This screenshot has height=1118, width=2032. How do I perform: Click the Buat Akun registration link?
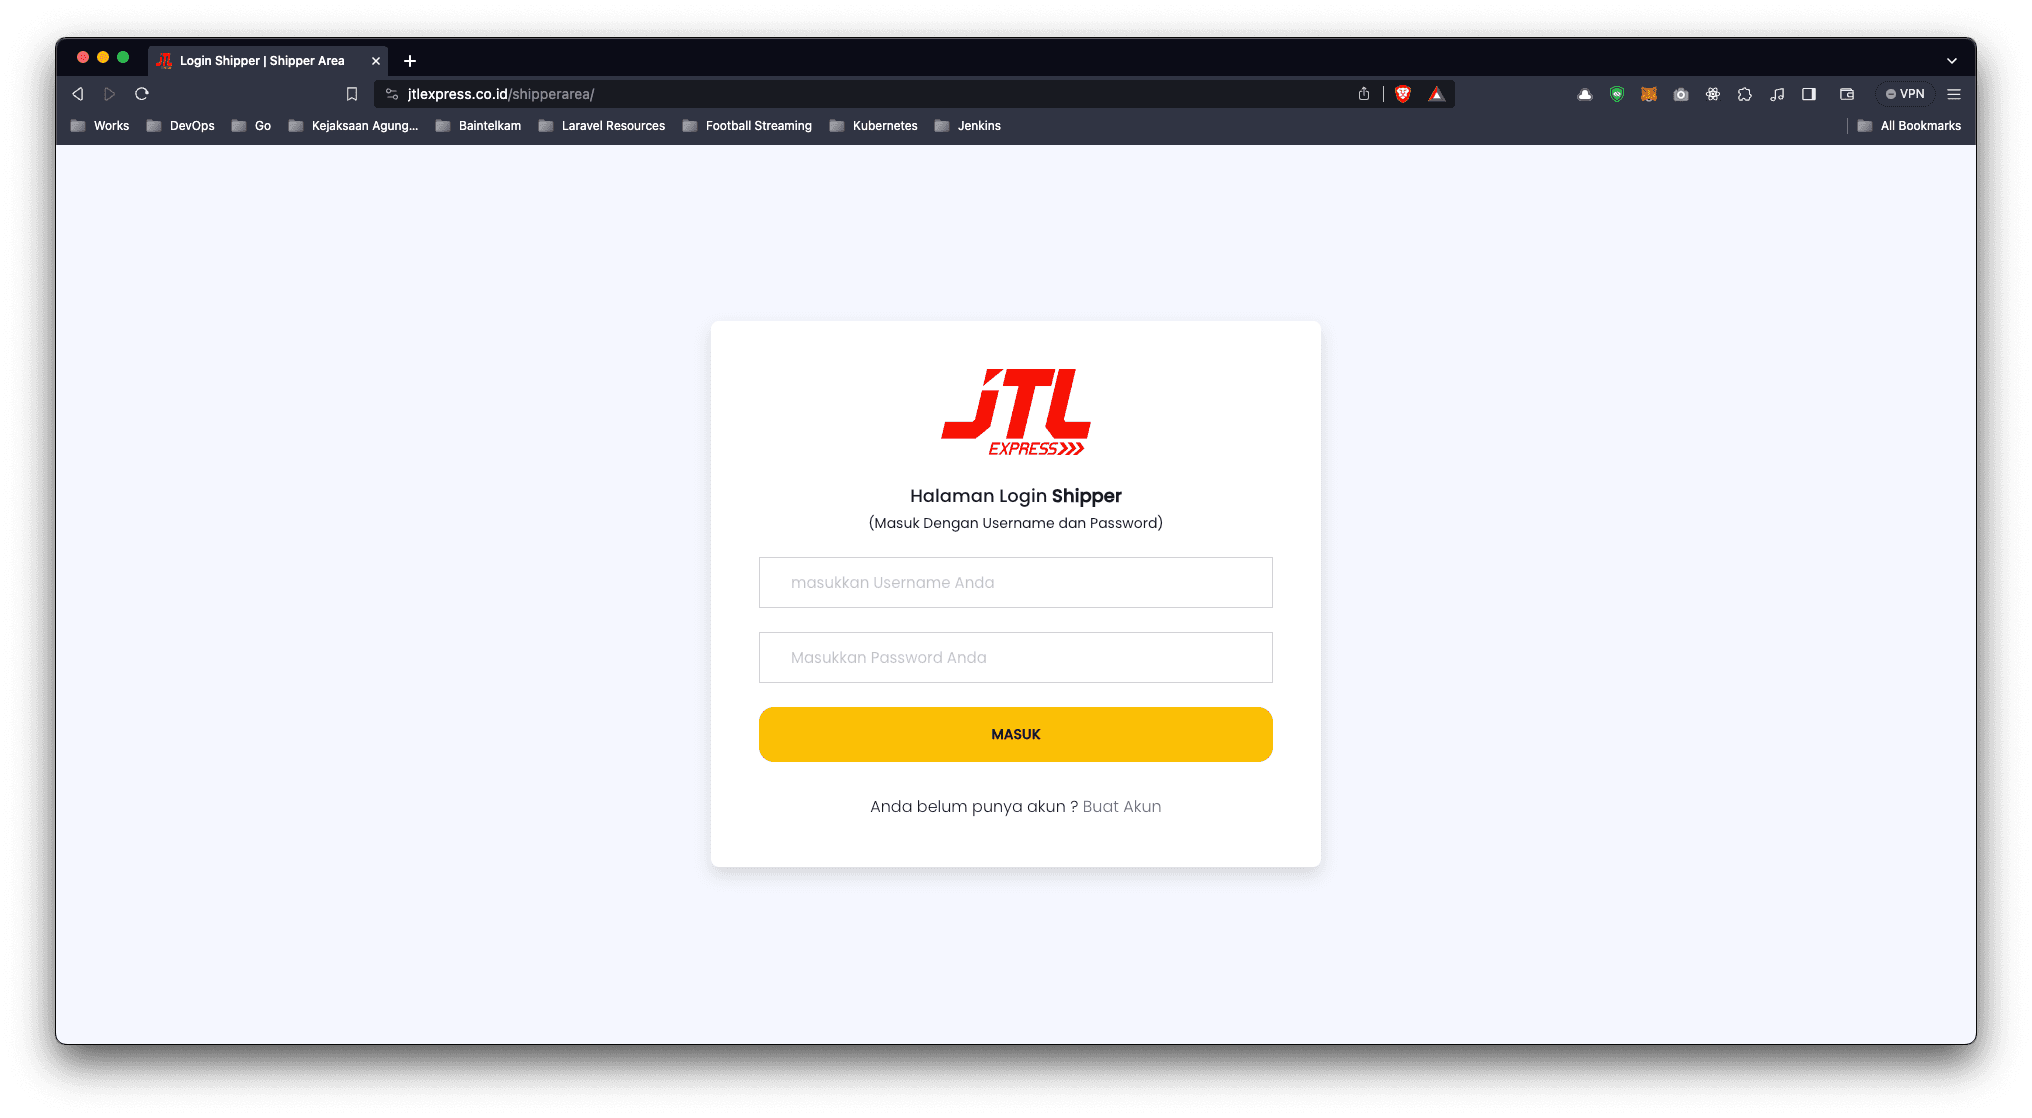coord(1122,805)
